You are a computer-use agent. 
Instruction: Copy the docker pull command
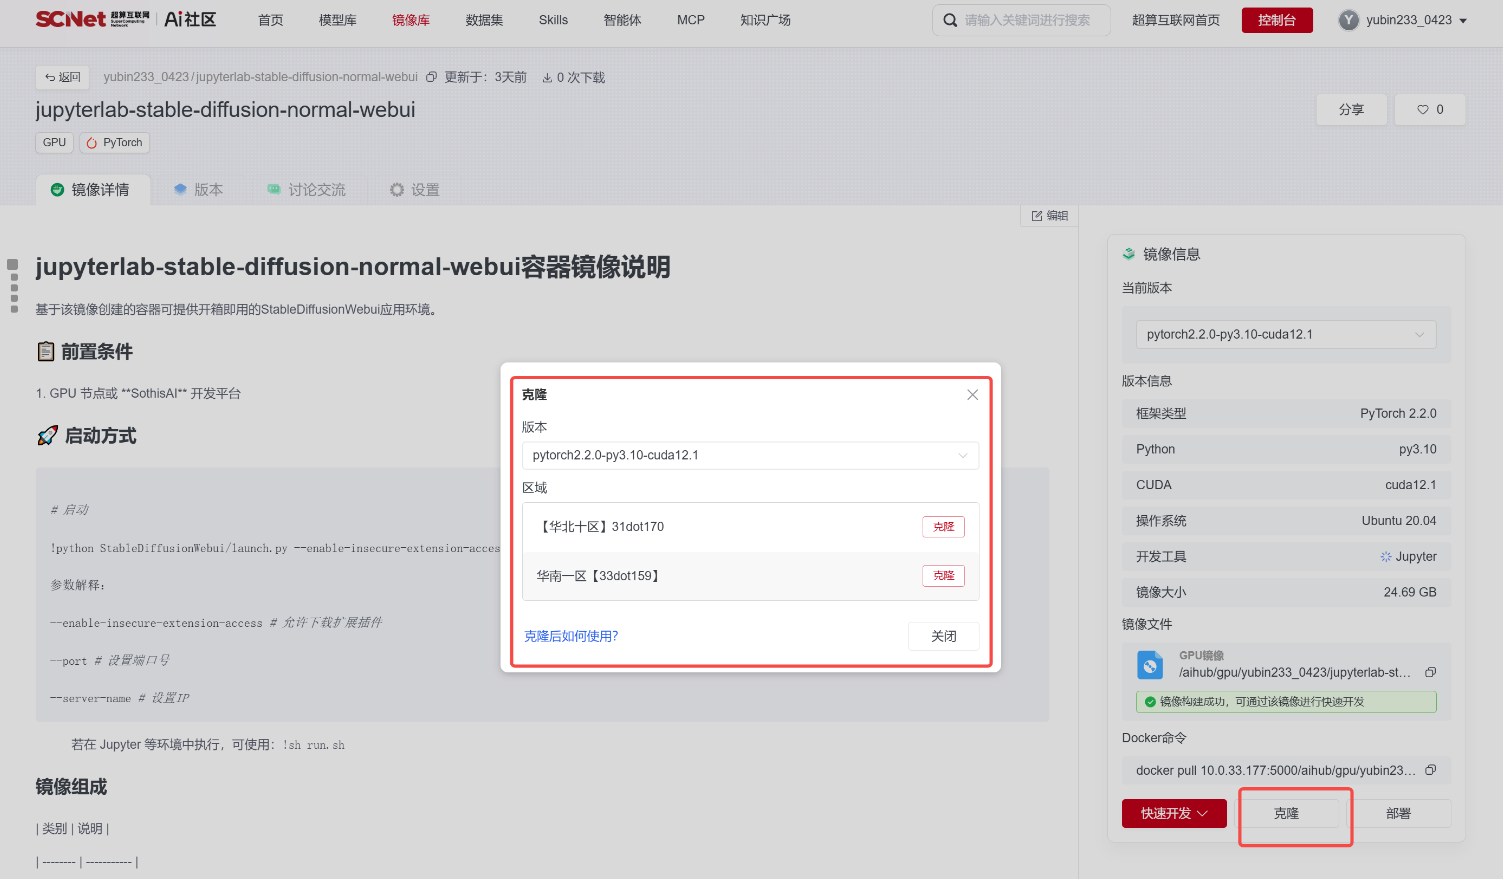click(1430, 770)
